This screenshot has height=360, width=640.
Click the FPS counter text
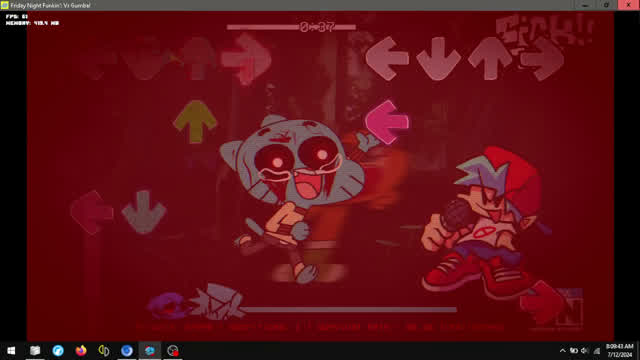coord(17,17)
